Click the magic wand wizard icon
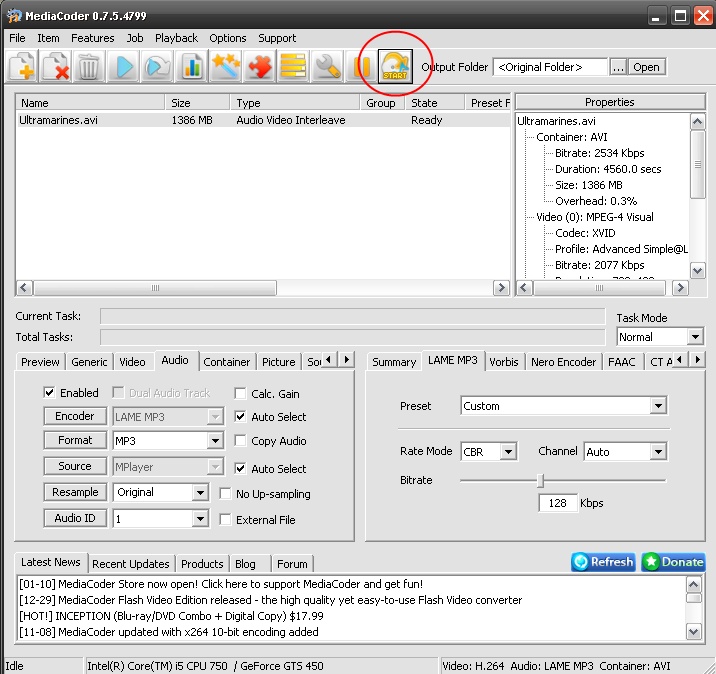The image size is (716, 674). point(225,67)
